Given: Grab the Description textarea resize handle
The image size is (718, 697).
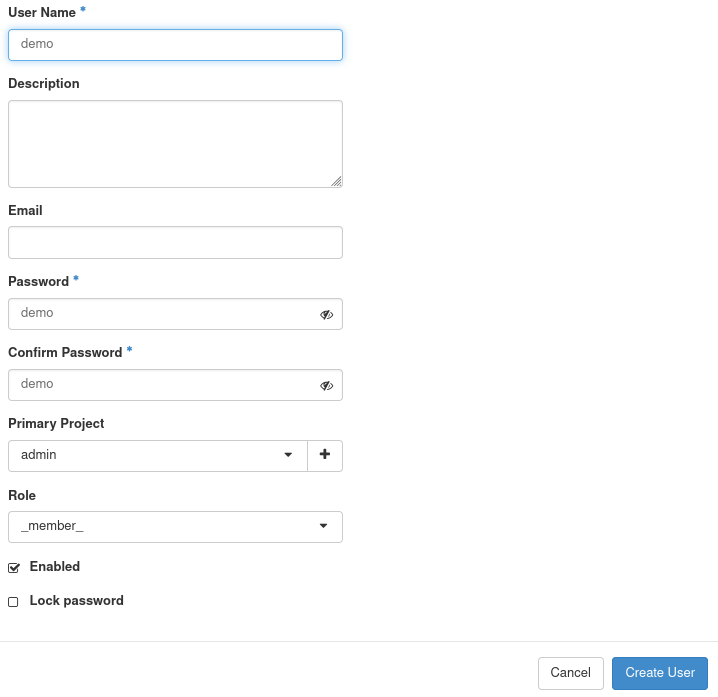Looking at the screenshot, I should pos(336,181).
